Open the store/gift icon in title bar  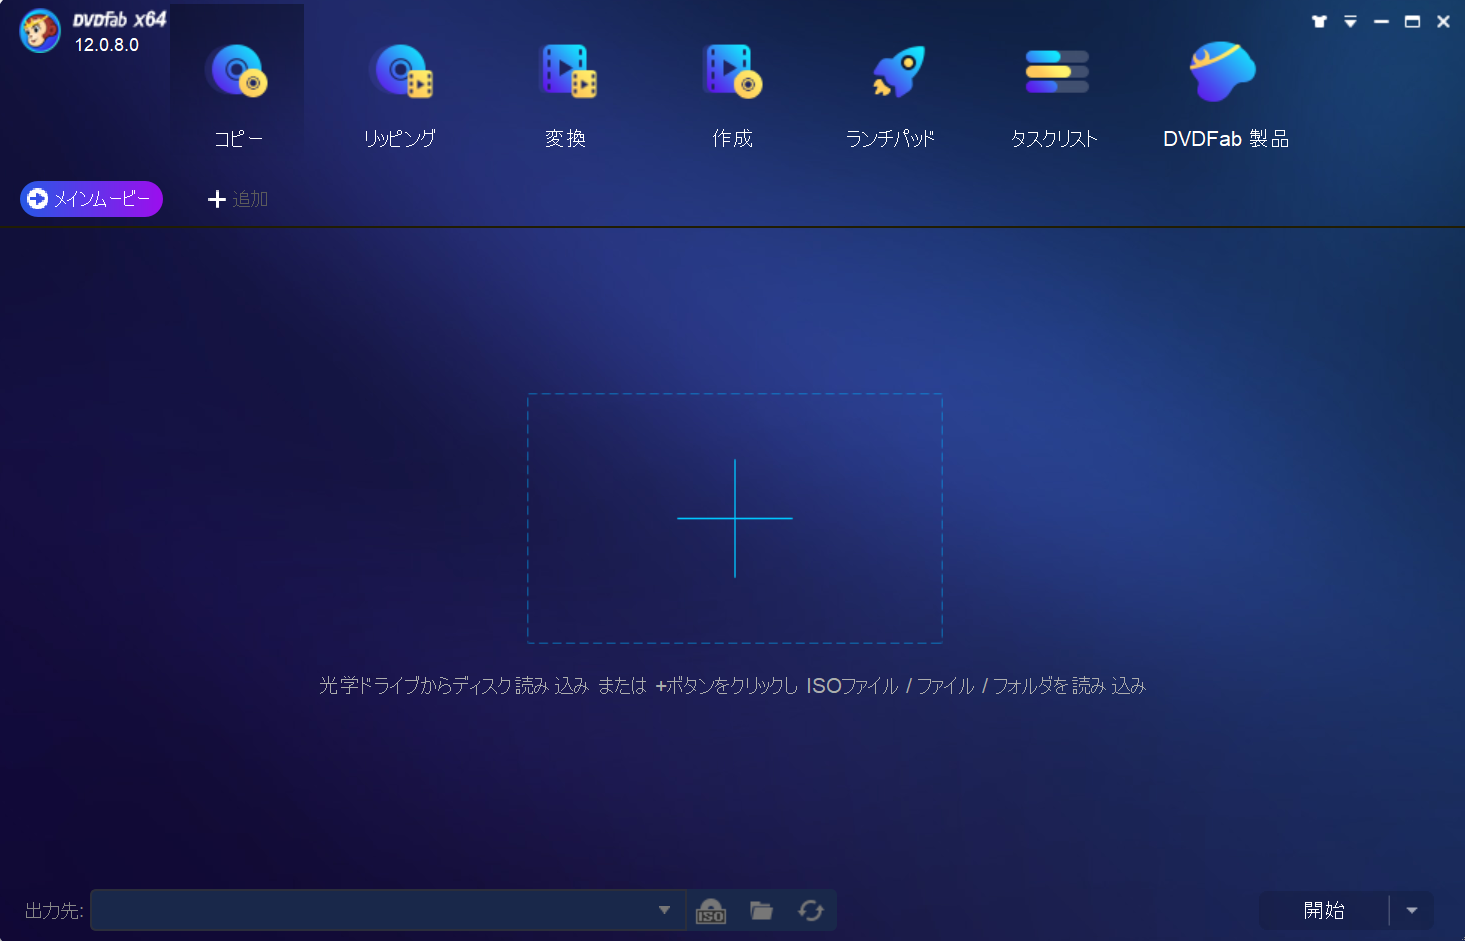(x=1318, y=20)
